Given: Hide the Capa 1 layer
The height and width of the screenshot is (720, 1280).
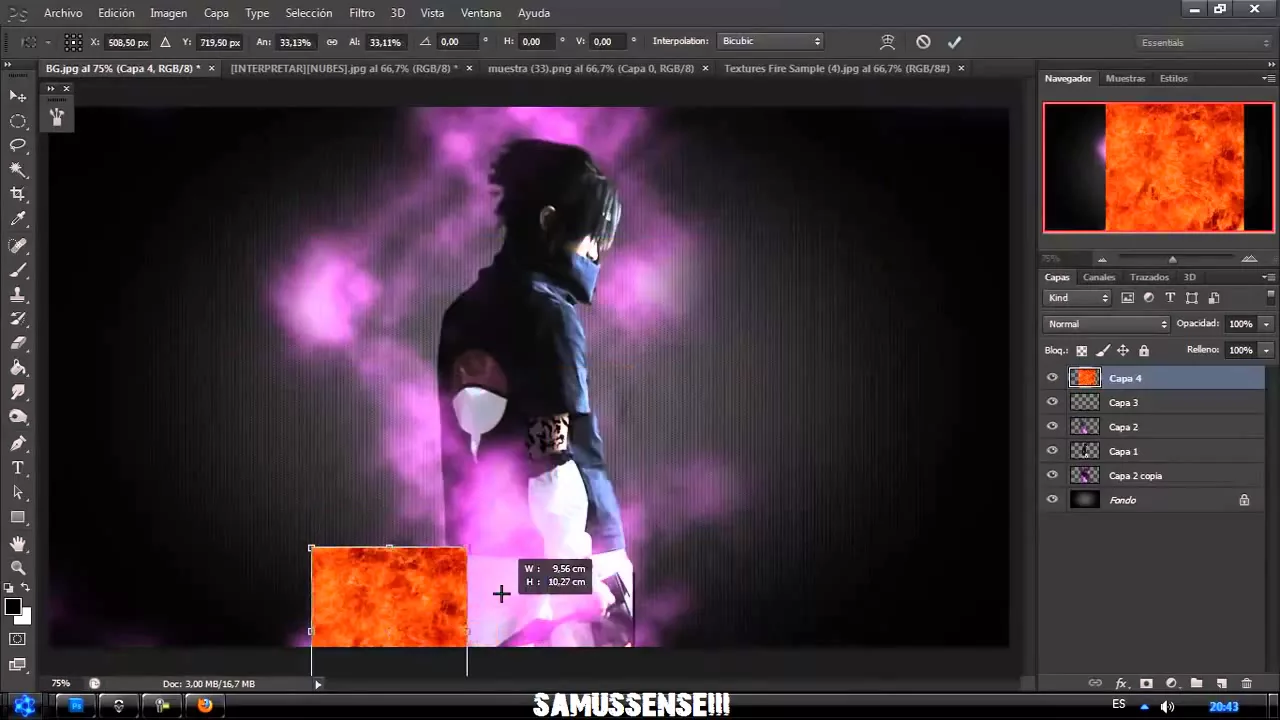Looking at the screenshot, I should (1052, 451).
